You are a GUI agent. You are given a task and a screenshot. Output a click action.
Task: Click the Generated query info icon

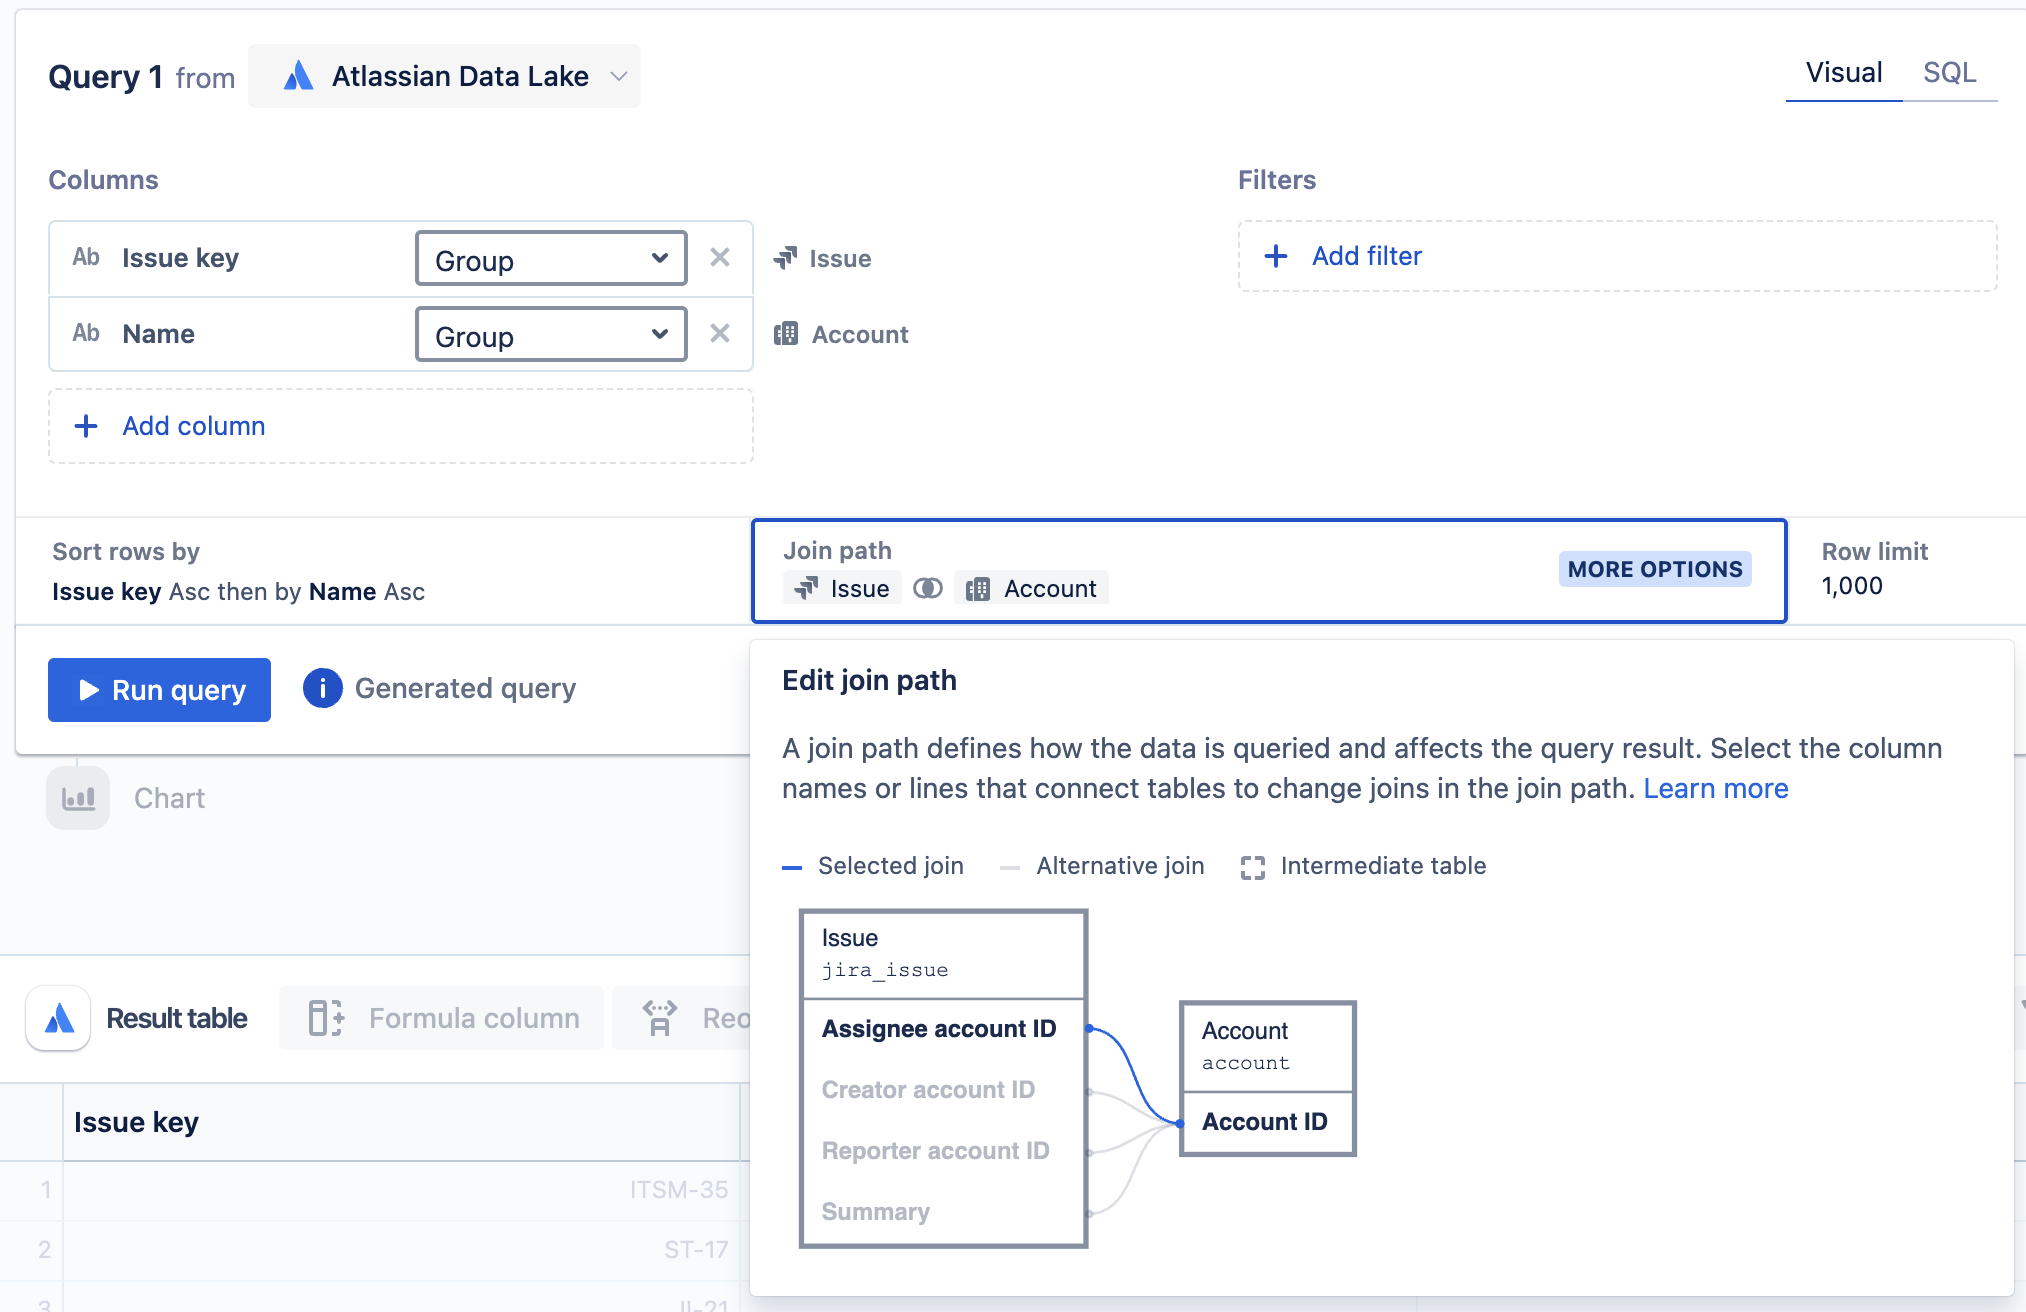(x=323, y=688)
